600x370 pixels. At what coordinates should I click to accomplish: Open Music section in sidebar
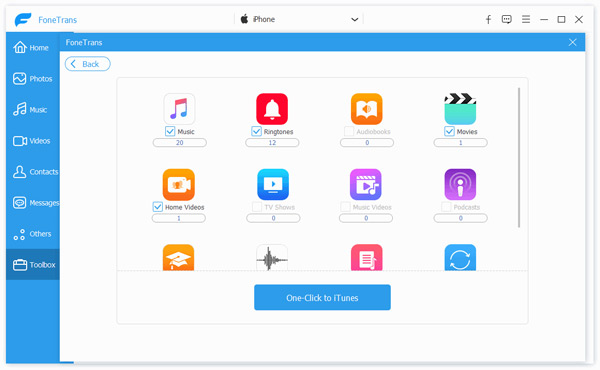pyautogui.click(x=33, y=110)
